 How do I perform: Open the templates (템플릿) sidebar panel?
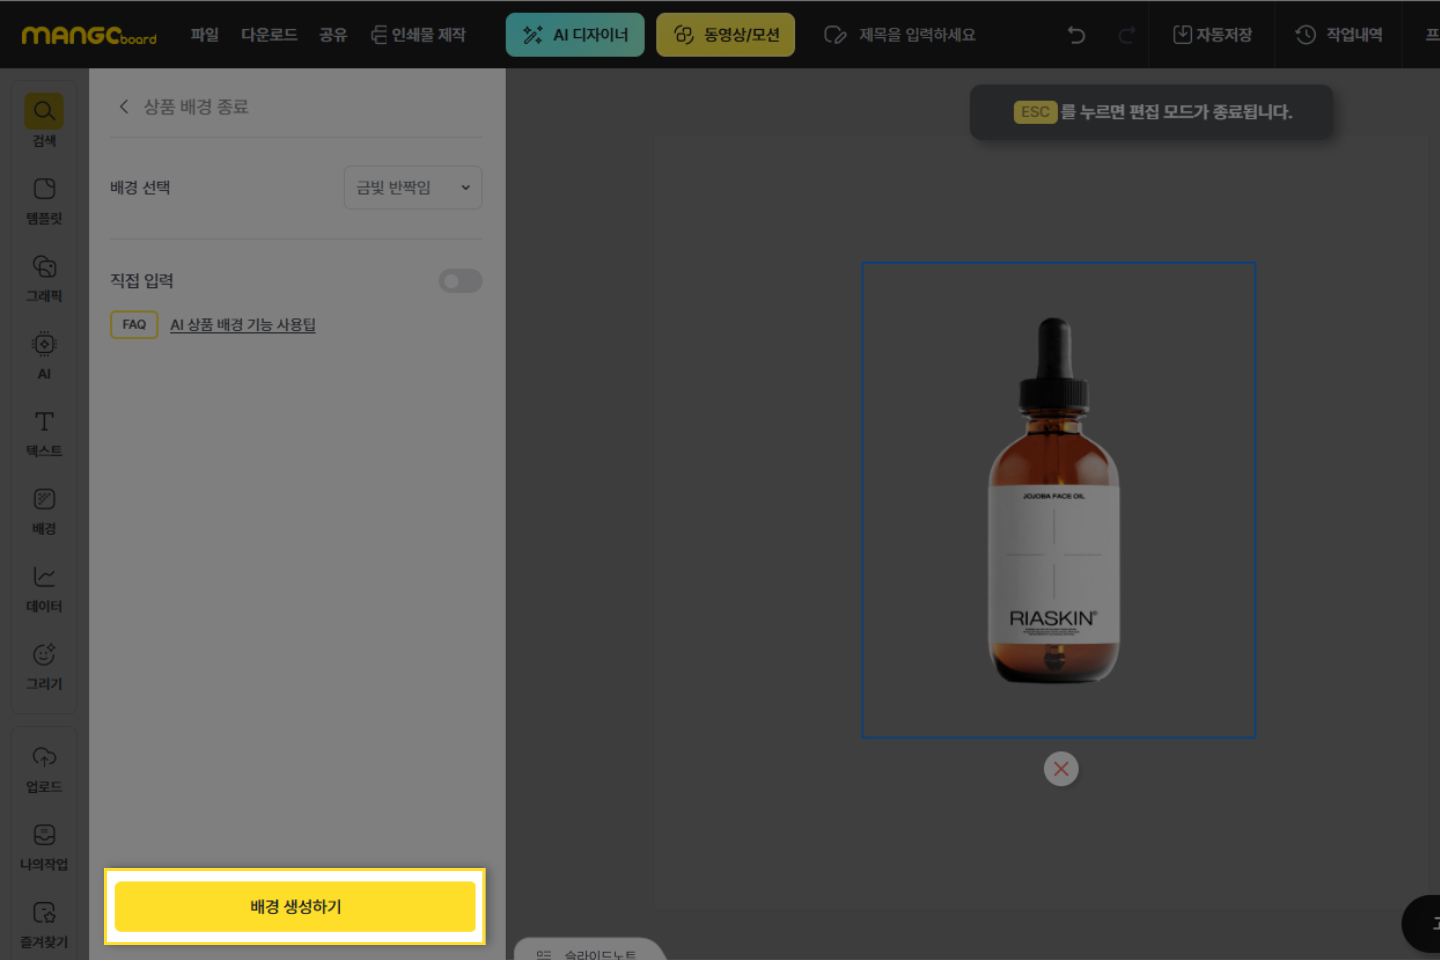click(x=44, y=198)
